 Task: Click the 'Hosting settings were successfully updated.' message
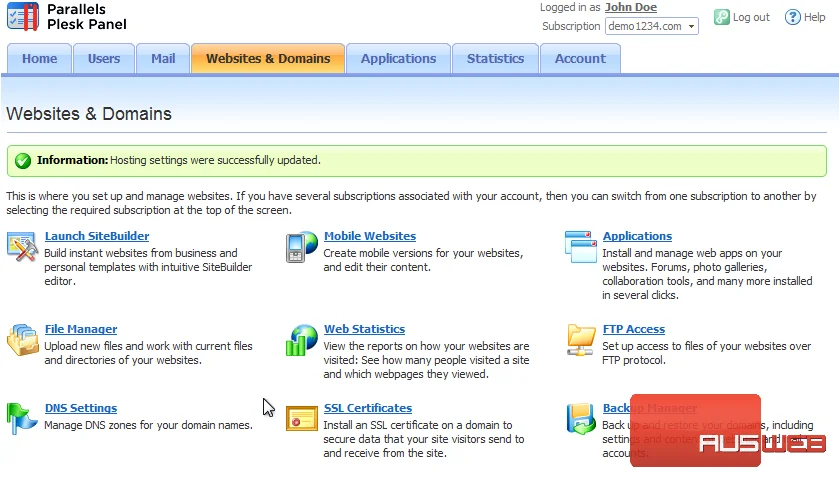point(215,160)
